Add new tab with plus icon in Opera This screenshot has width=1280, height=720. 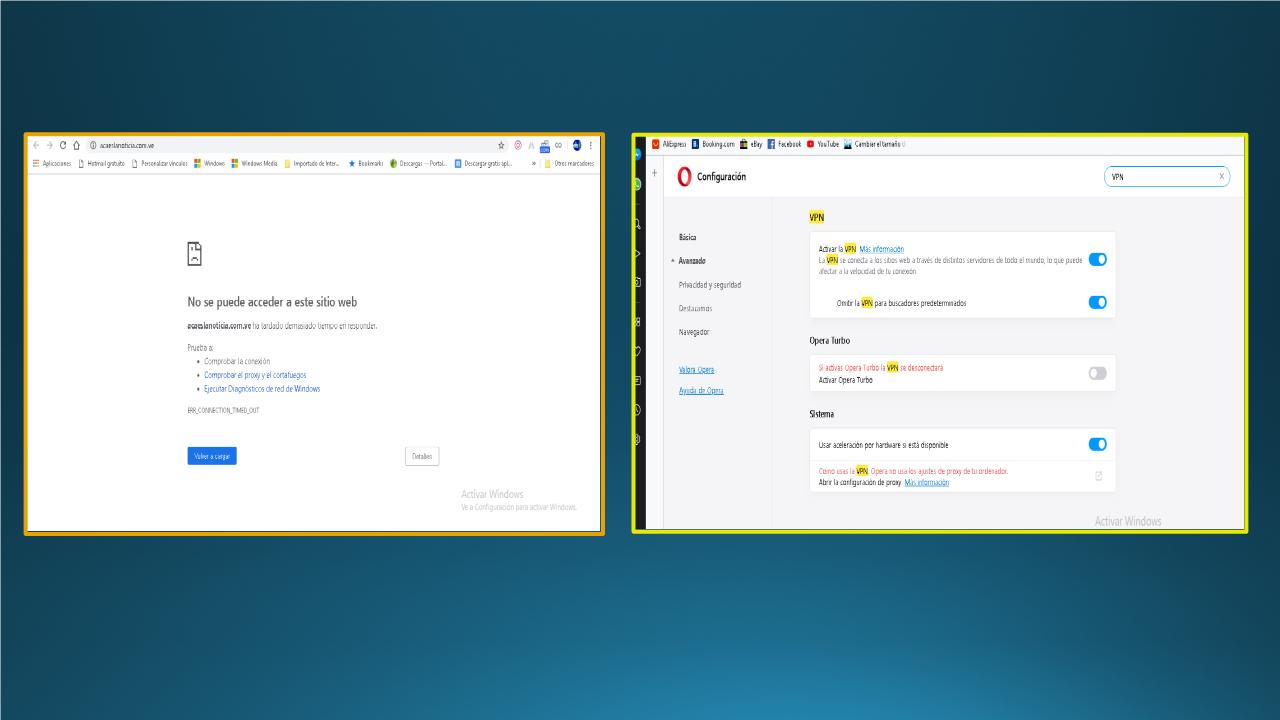click(x=655, y=173)
